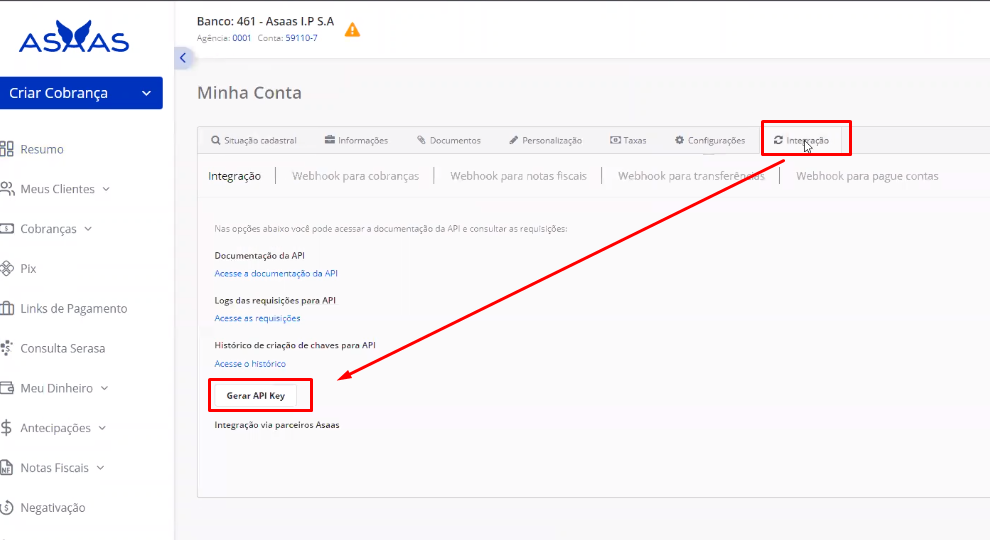Open Webhook para transferências sub-tab
990x540 pixels.
pyautogui.click(x=691, y=176)
